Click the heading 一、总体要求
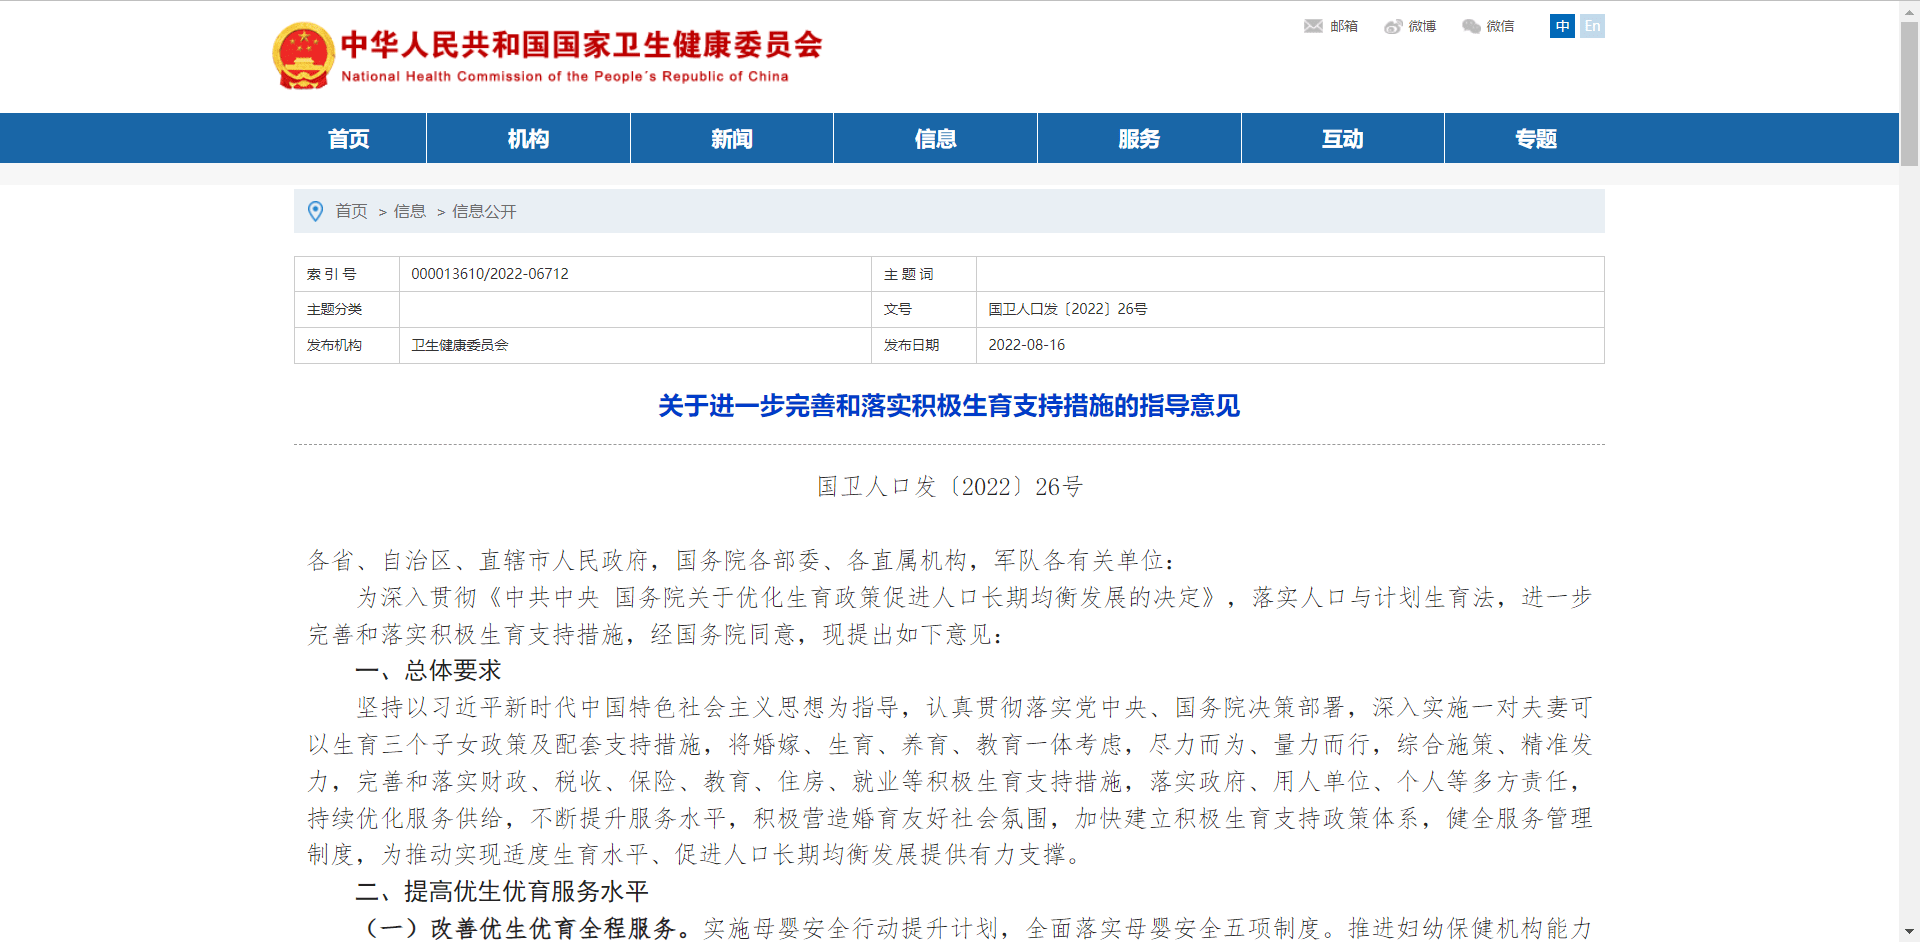Screen dimensions: 1920x942 [428, 671]
